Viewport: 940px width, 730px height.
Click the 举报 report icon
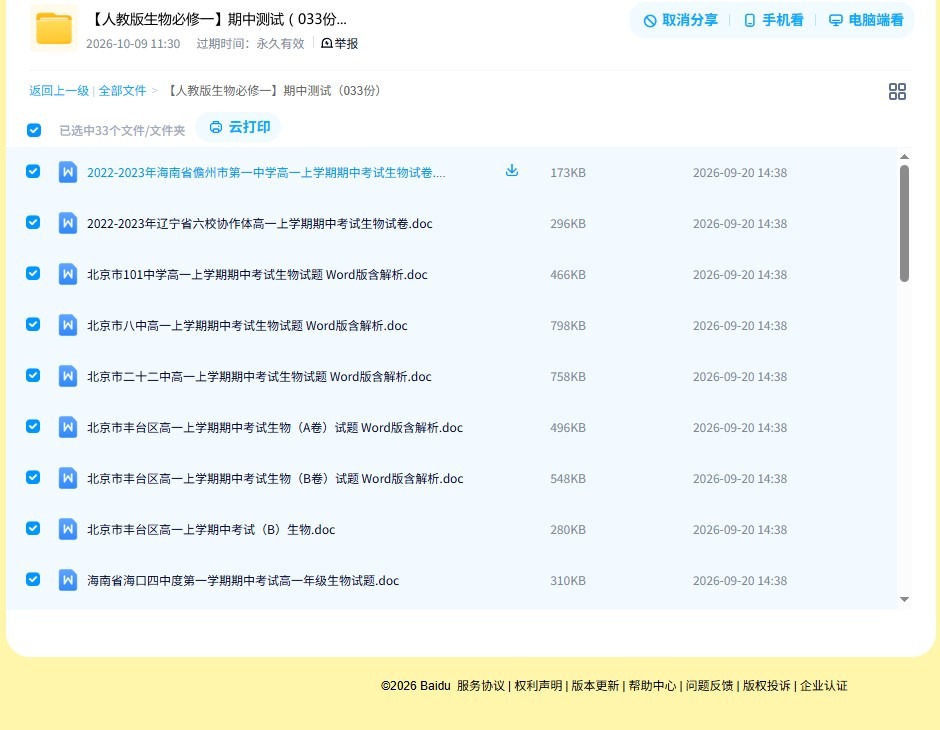[x=327, y=43]
